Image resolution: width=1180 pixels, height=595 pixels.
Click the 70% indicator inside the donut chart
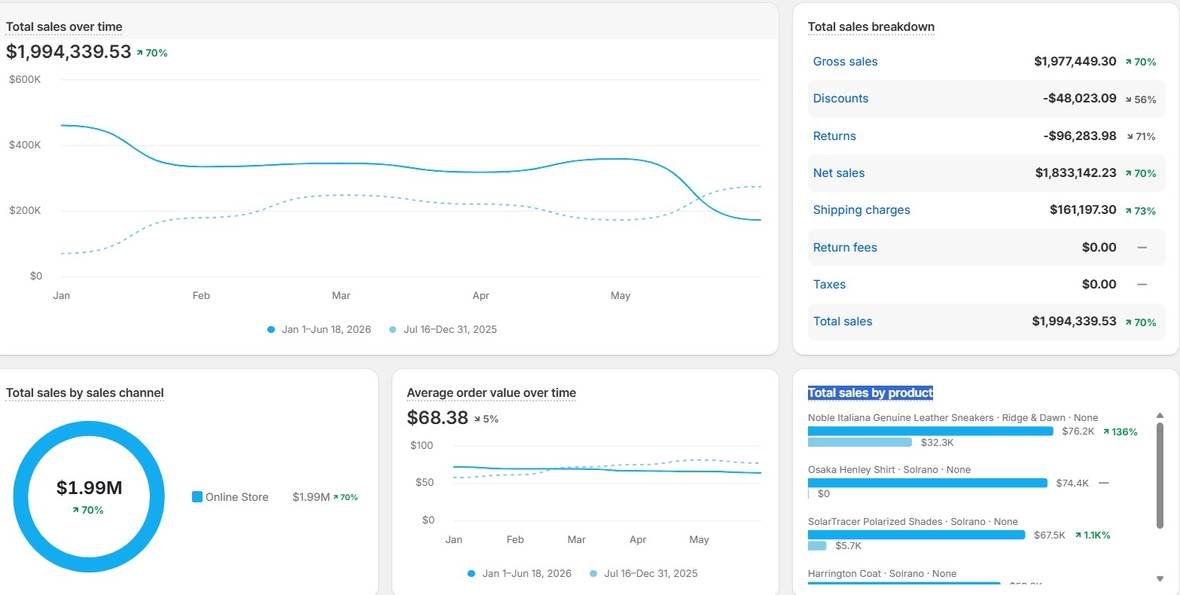pyautogui.click(x=88, y=510)
